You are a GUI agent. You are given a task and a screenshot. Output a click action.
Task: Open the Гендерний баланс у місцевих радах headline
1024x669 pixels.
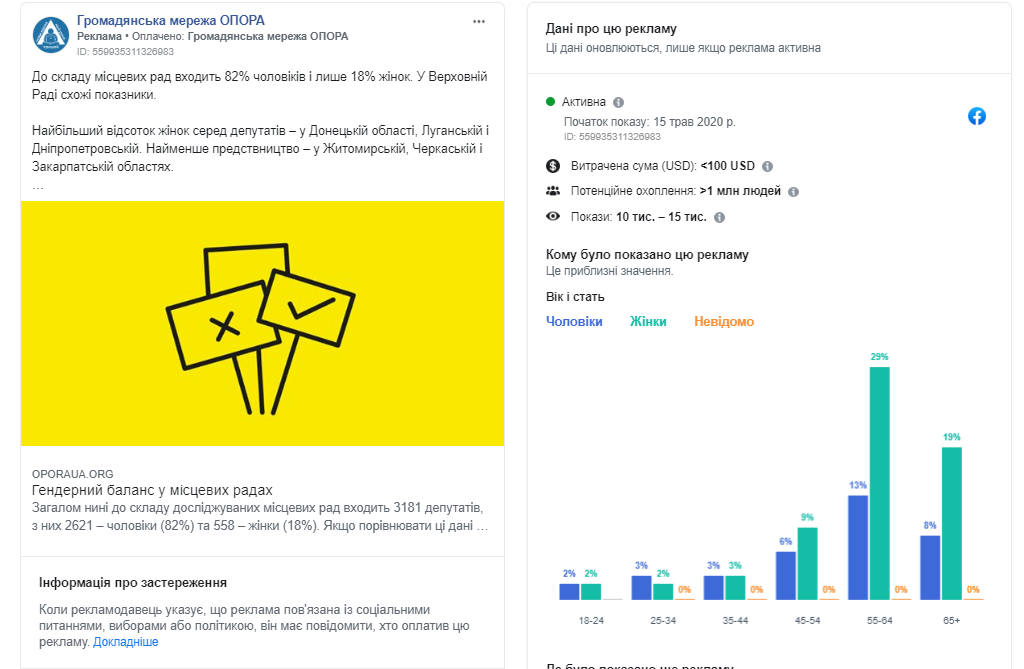pyautogui.click(x=153, y=490)
